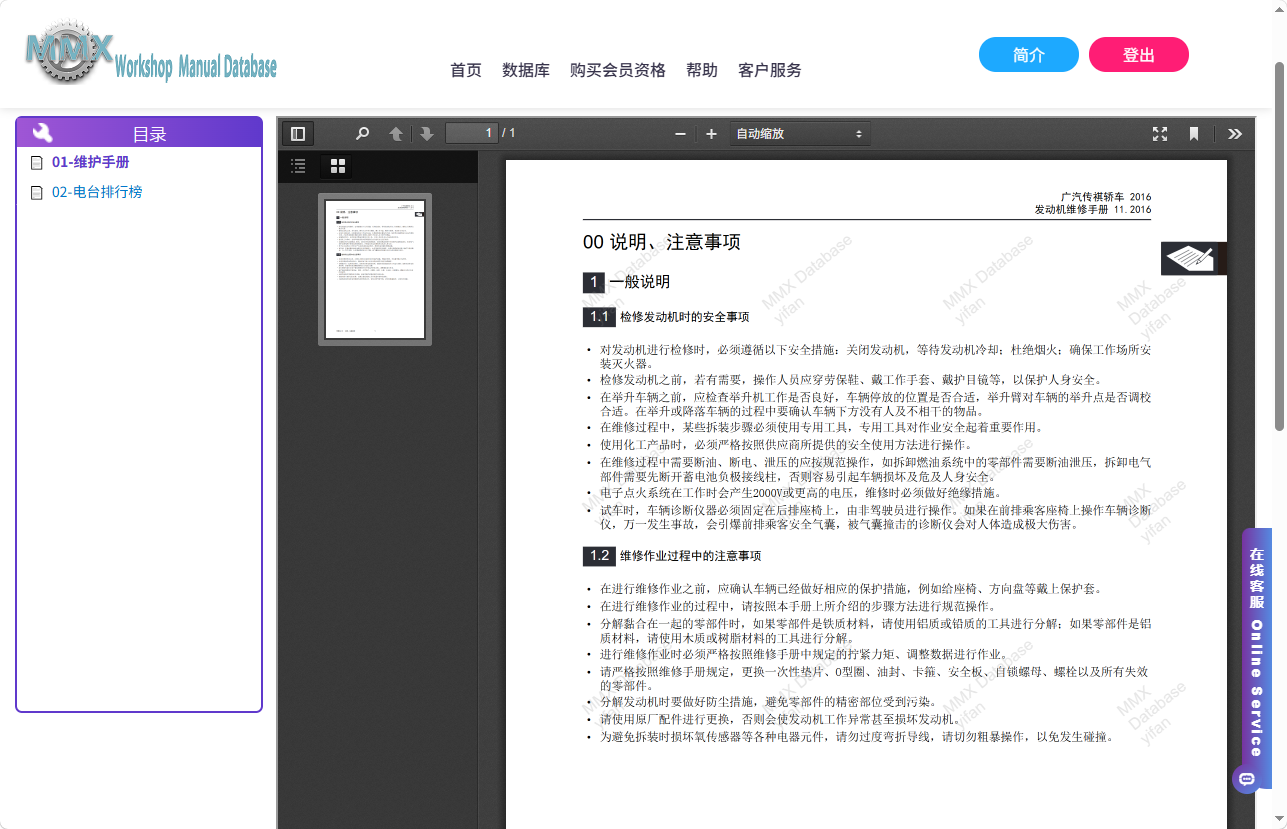
Task: Go to next page arrow
Action: click(x=426, y=133)
